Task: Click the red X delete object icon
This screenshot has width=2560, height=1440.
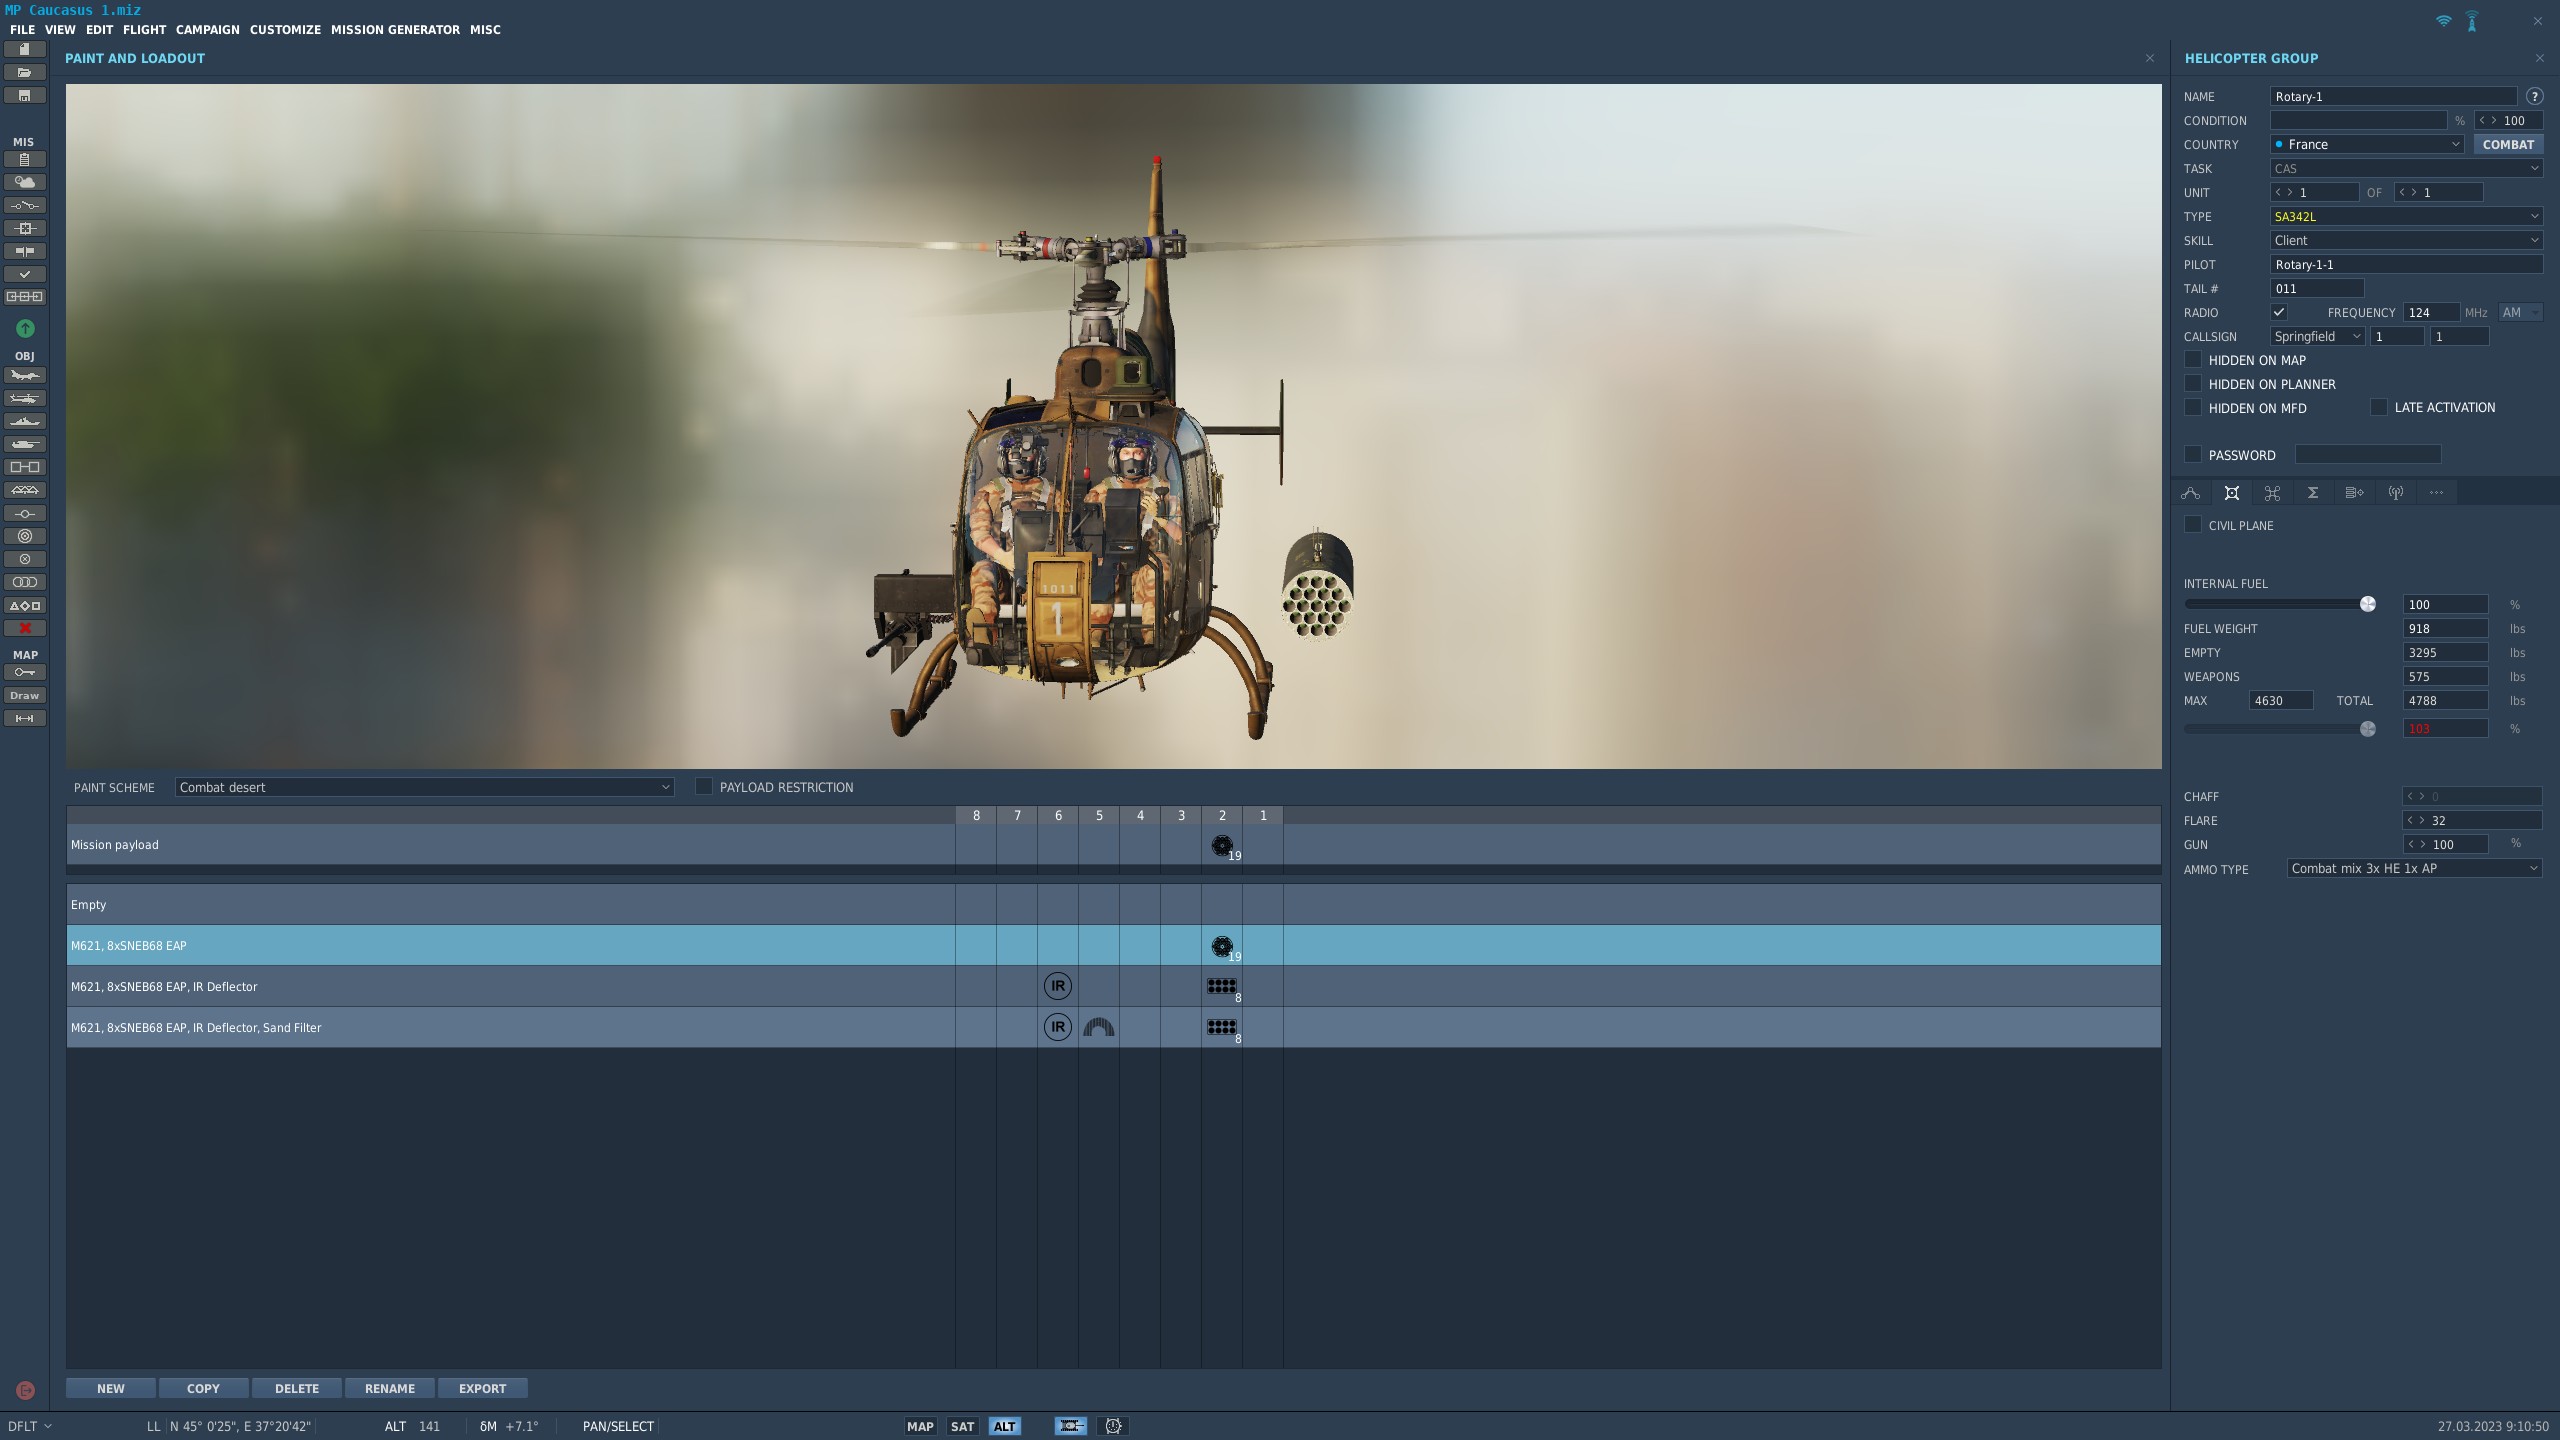Action: (x=25, y=628)
